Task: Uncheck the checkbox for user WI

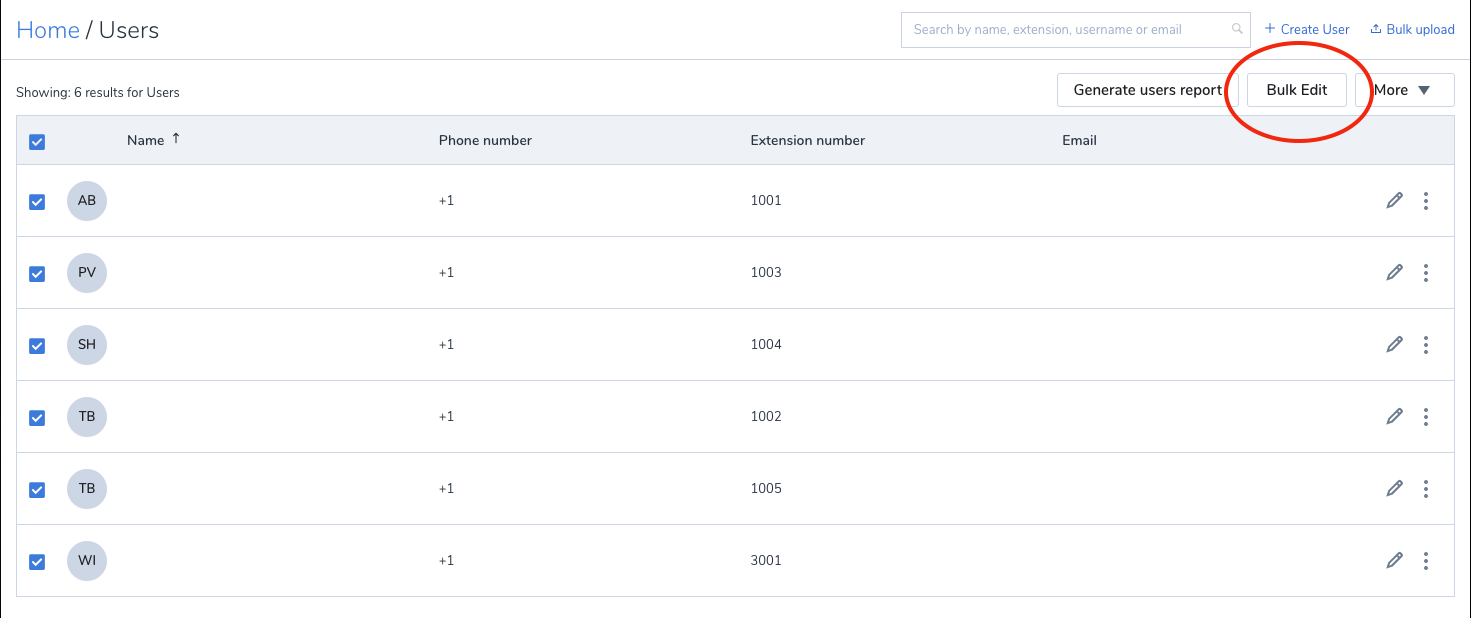Action: (37, 562)
